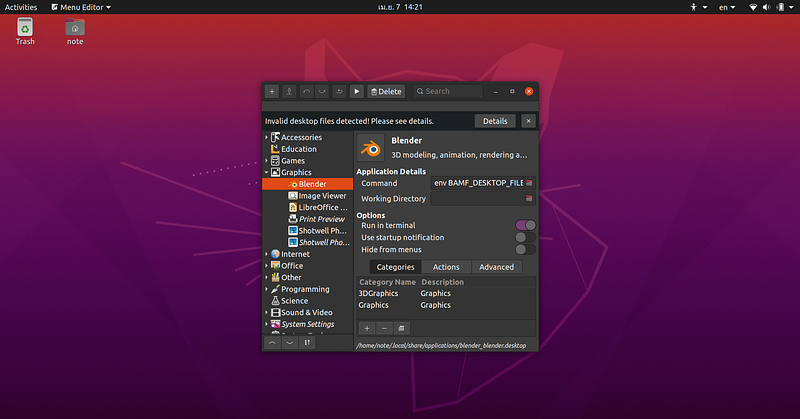Screen dimensions: 800x419
Task: Click the redo arrow toolbar icon
Action: pyautogui.click(x=321, y=91)
